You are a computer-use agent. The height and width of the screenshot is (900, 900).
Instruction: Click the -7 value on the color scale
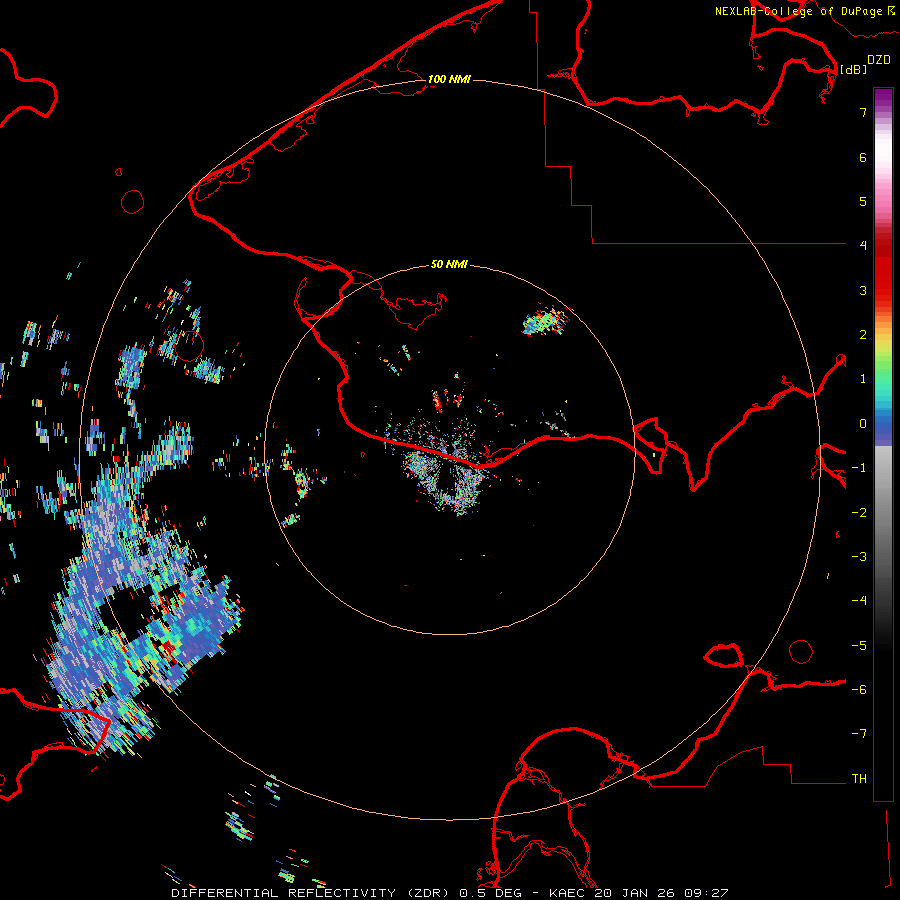coord(859,734)
